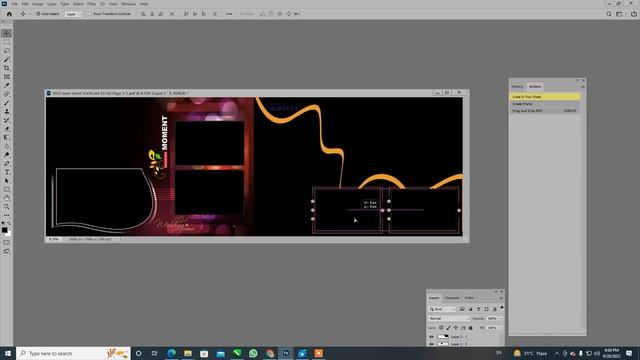
Task: Click the background color swatch
Action: [x=9, y=234]
